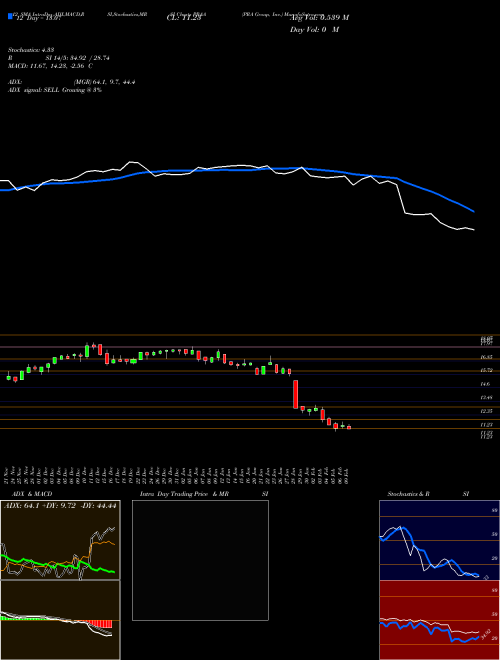Click the 'MACD: 11.67, 14.23, -2.56 C' line
Image resolution: width=500 pixels, height=660 pixels.
51,66
